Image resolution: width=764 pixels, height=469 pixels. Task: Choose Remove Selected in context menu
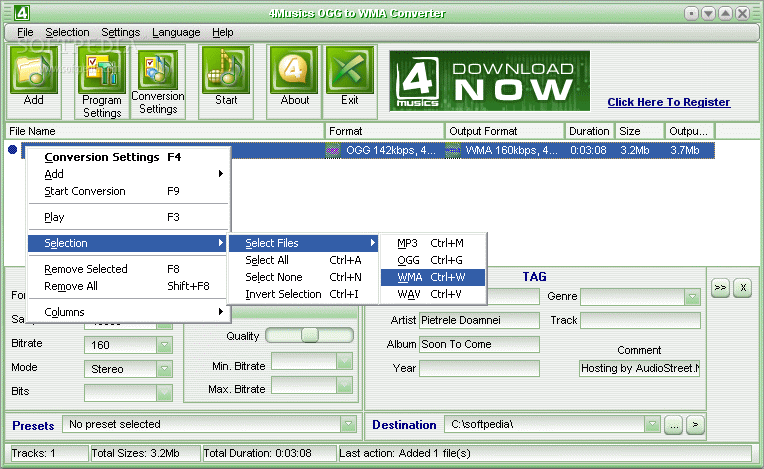click(x=128, y=269)
